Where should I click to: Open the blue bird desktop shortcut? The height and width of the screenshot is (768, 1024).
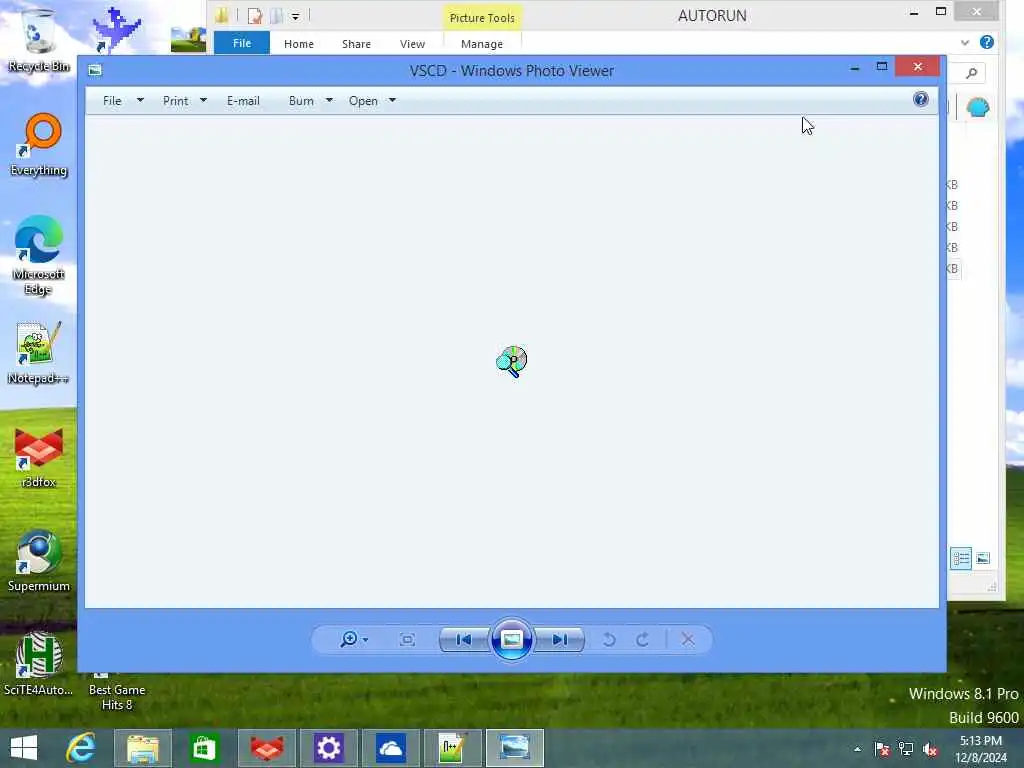[x=116, y=29]
